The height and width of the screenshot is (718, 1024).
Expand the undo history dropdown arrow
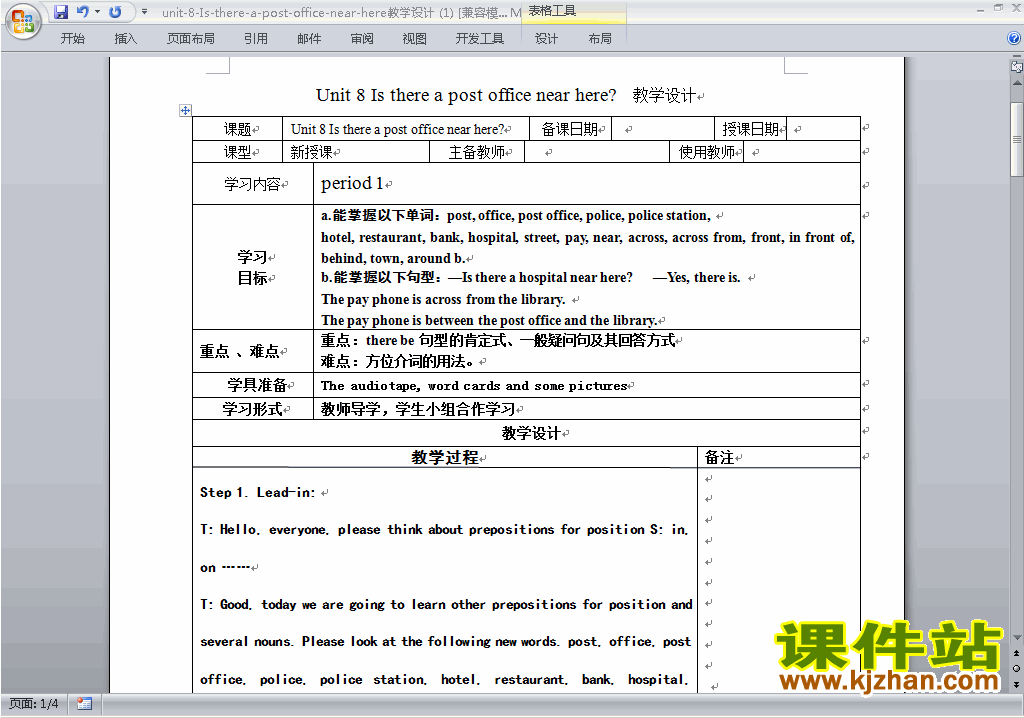click(97, 12)
